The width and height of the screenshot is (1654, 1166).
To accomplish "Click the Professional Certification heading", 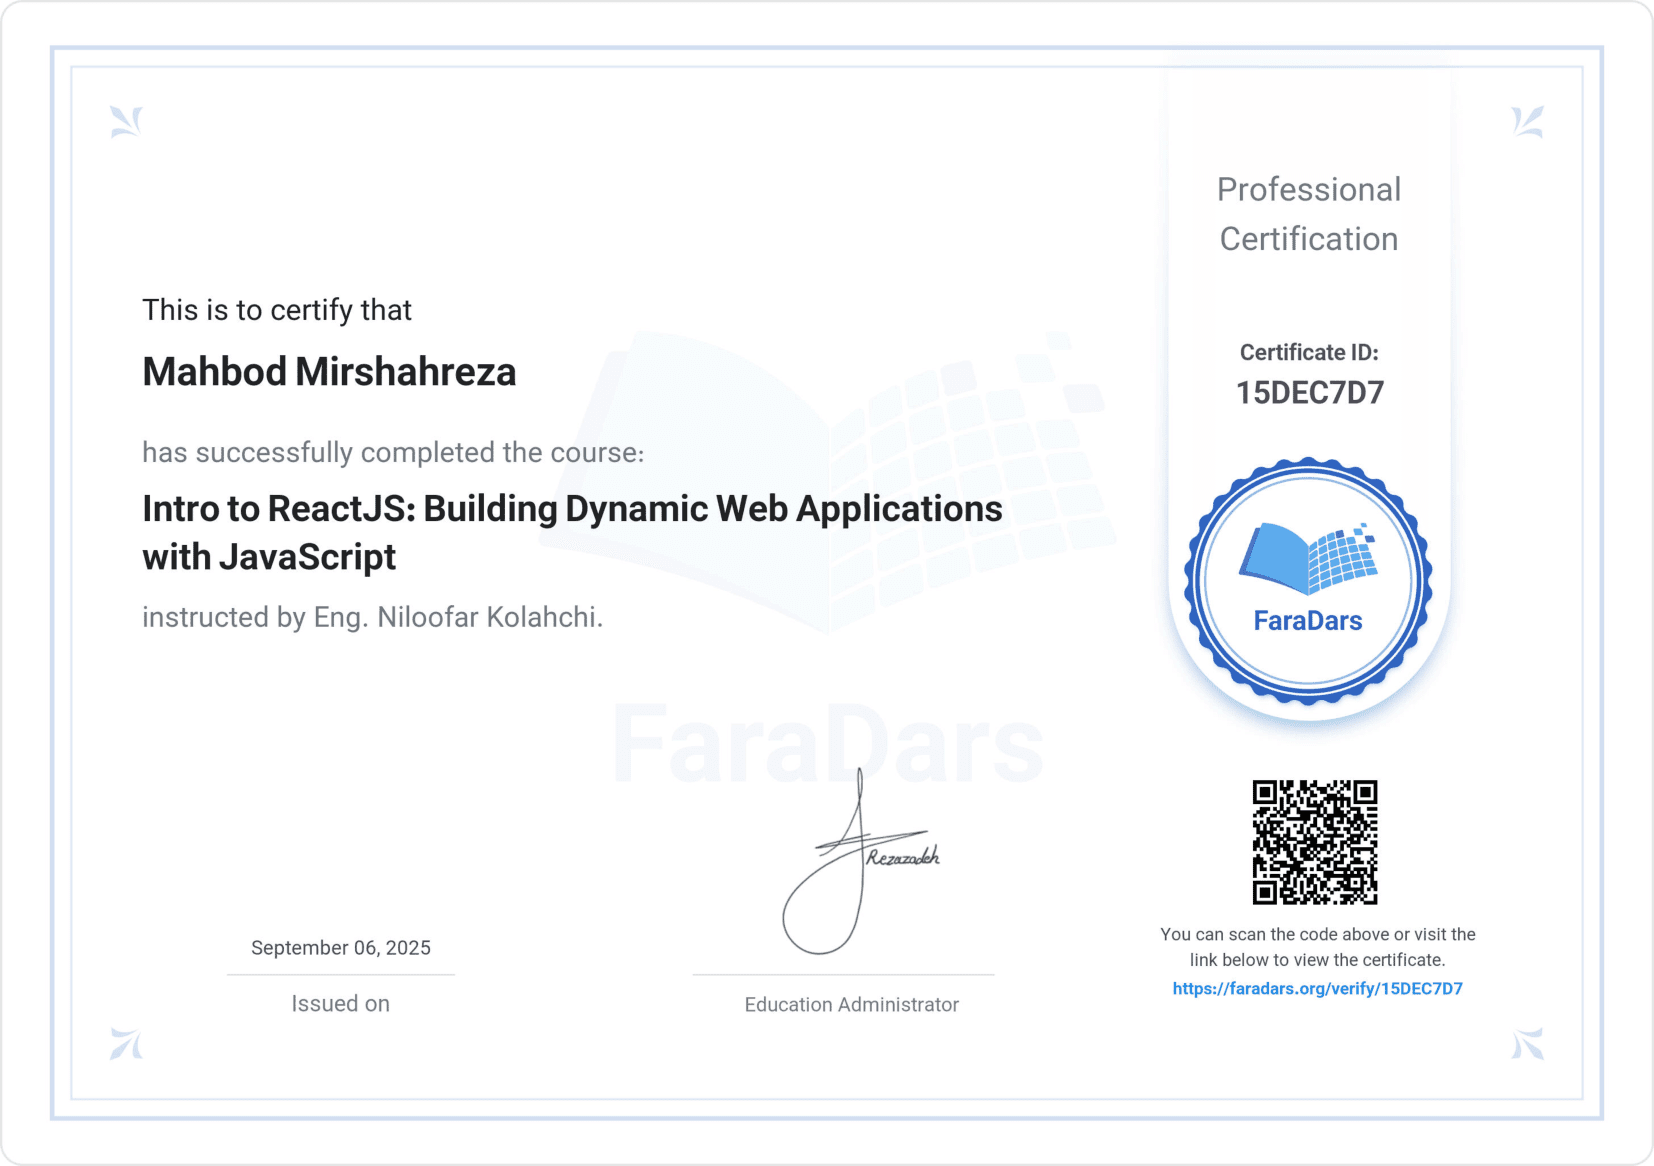I will (x=1309, y=214).
